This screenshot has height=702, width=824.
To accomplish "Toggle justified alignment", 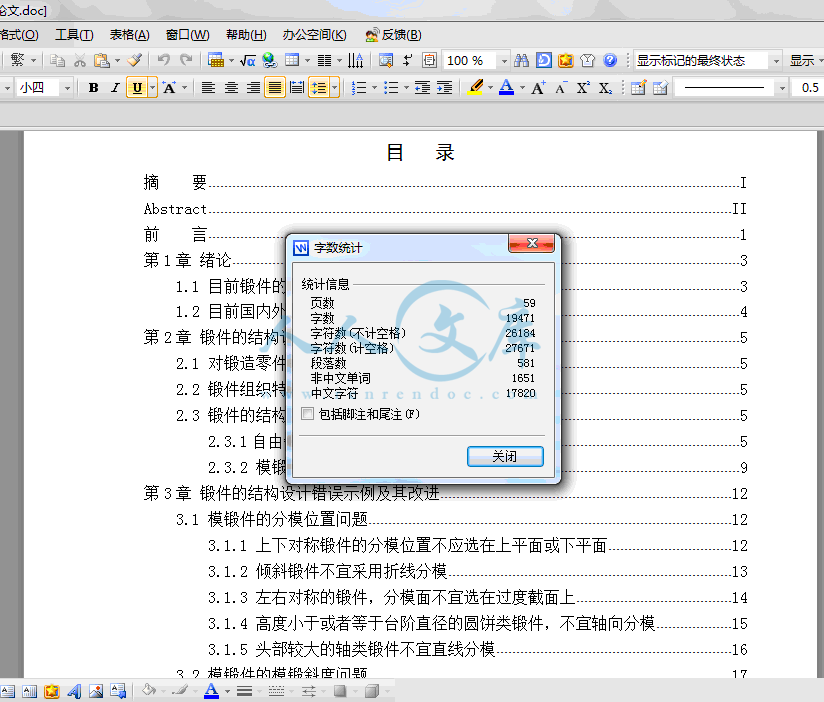I will tap(275, 88).
